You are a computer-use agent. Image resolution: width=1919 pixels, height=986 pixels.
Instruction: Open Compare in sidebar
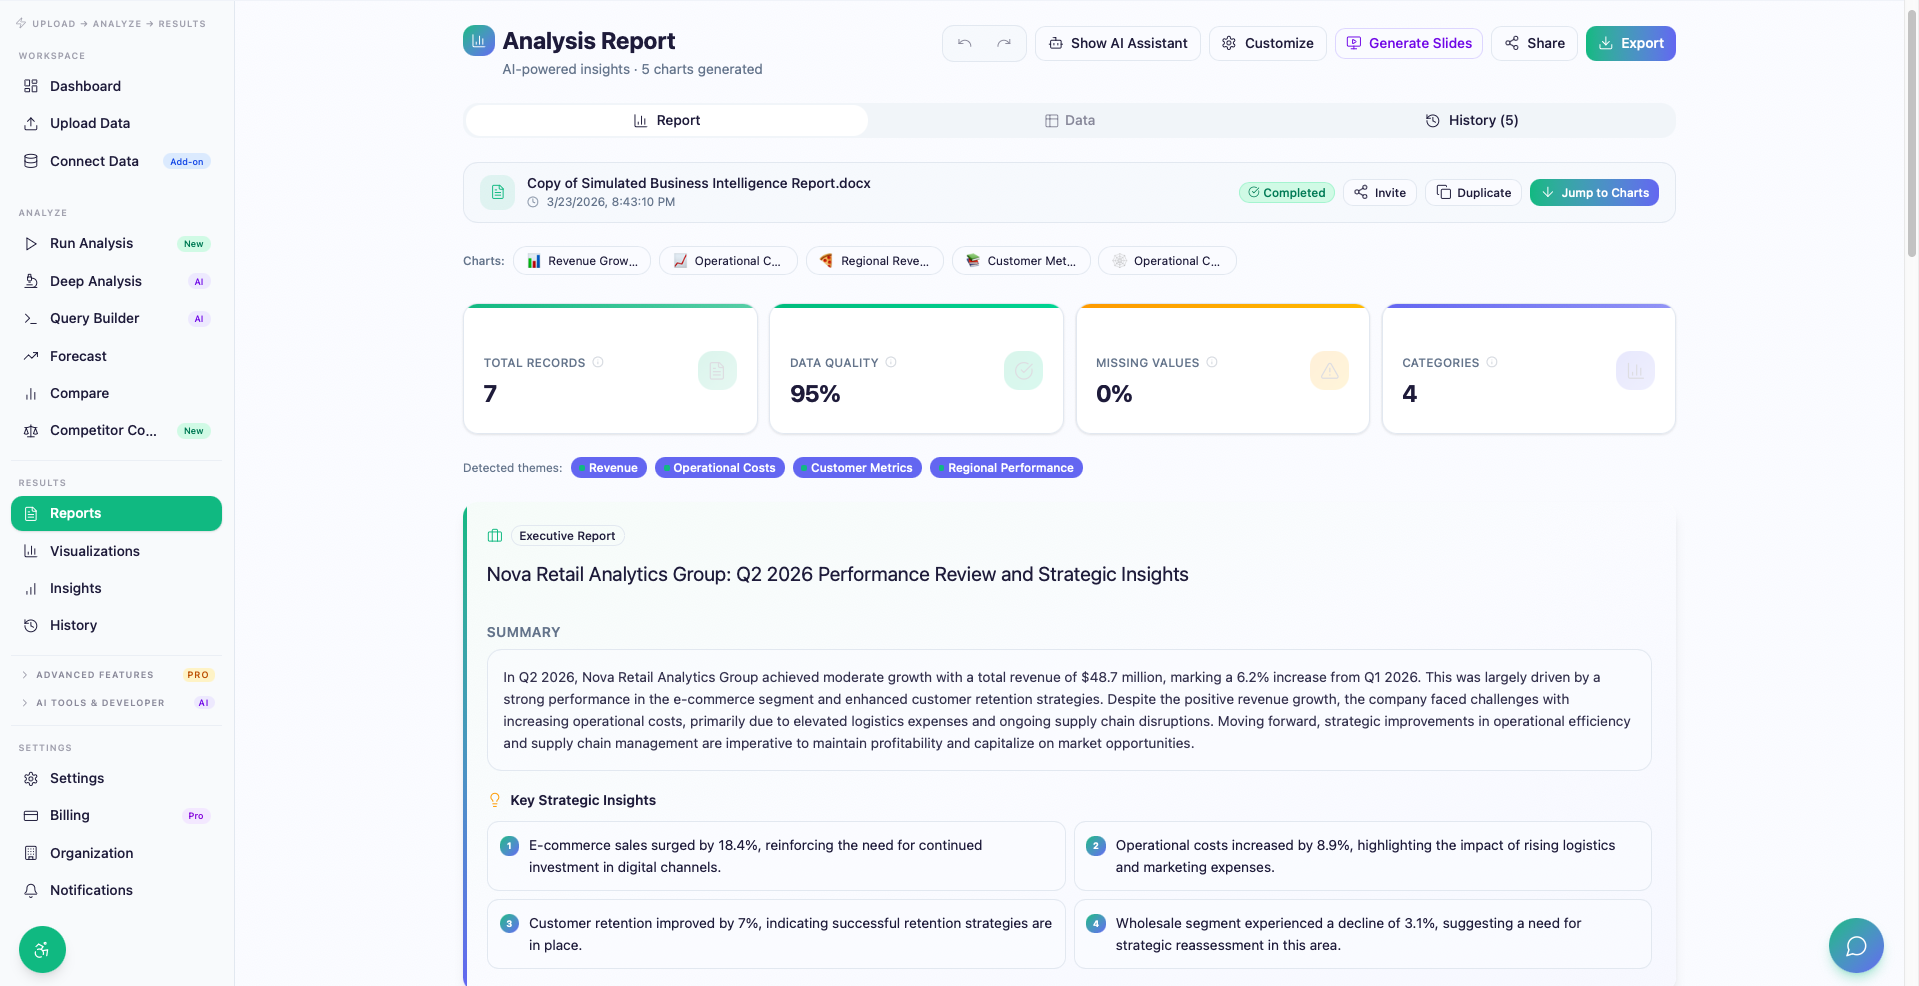coord(116,393)
